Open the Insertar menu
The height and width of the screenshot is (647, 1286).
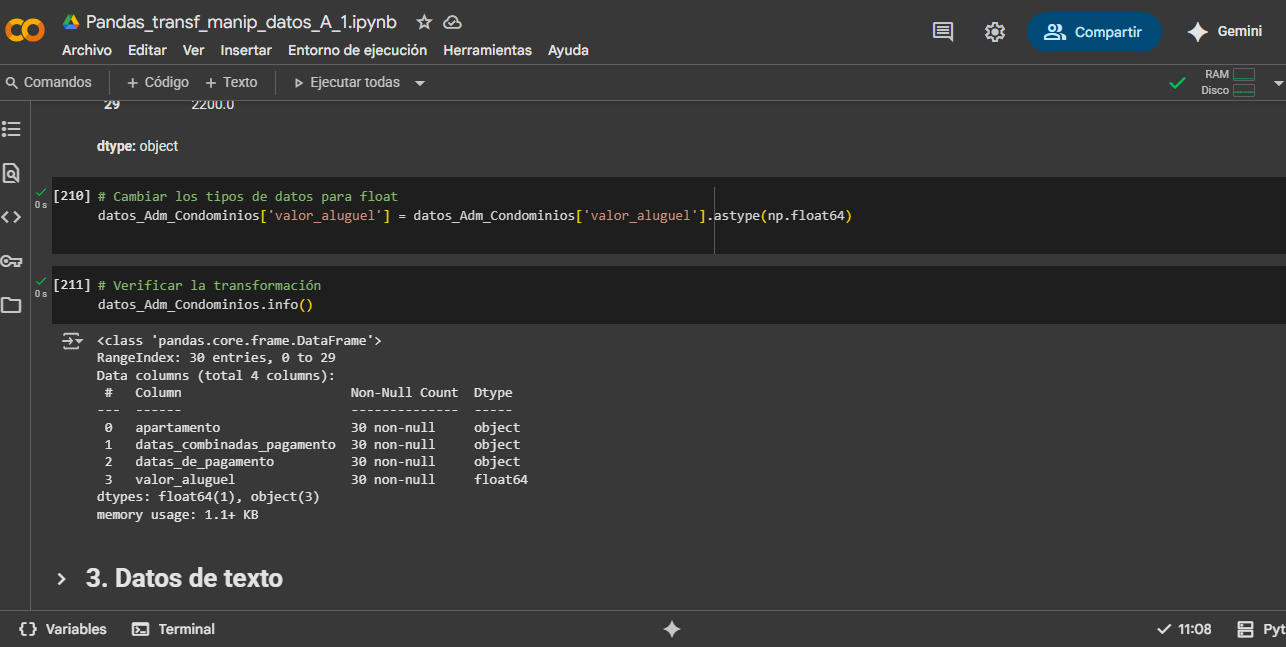click(246, 50)
